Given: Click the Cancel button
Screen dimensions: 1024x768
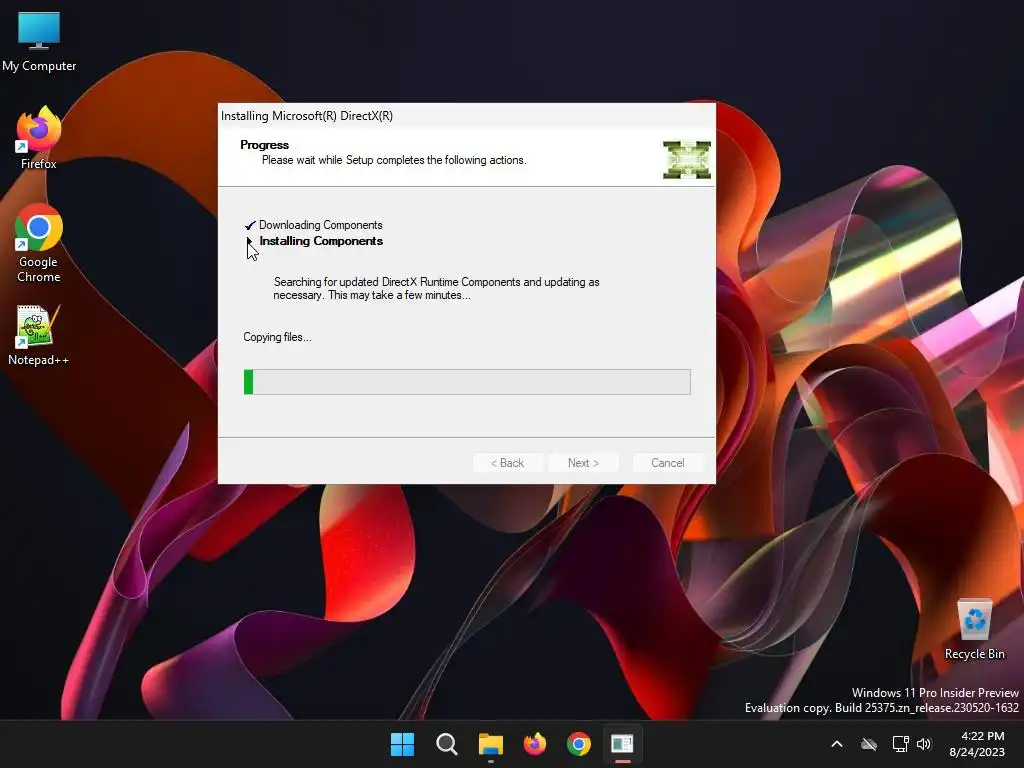Looking at the screenshot, I should coord(667,463).
